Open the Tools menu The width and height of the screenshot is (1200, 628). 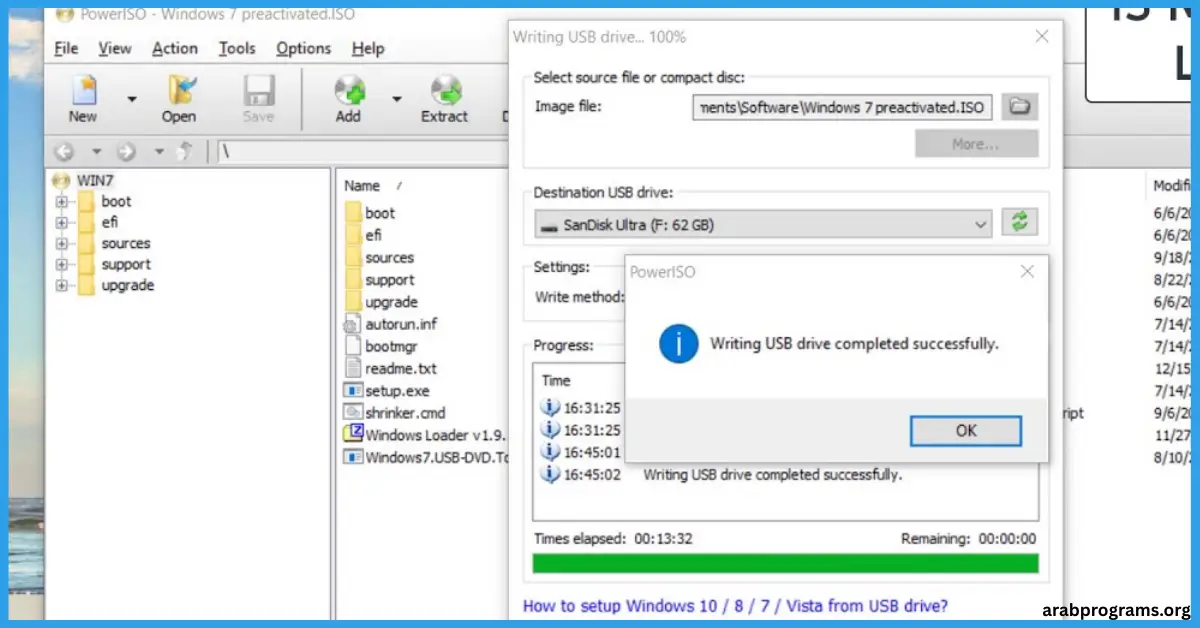(x=237, y=48)
